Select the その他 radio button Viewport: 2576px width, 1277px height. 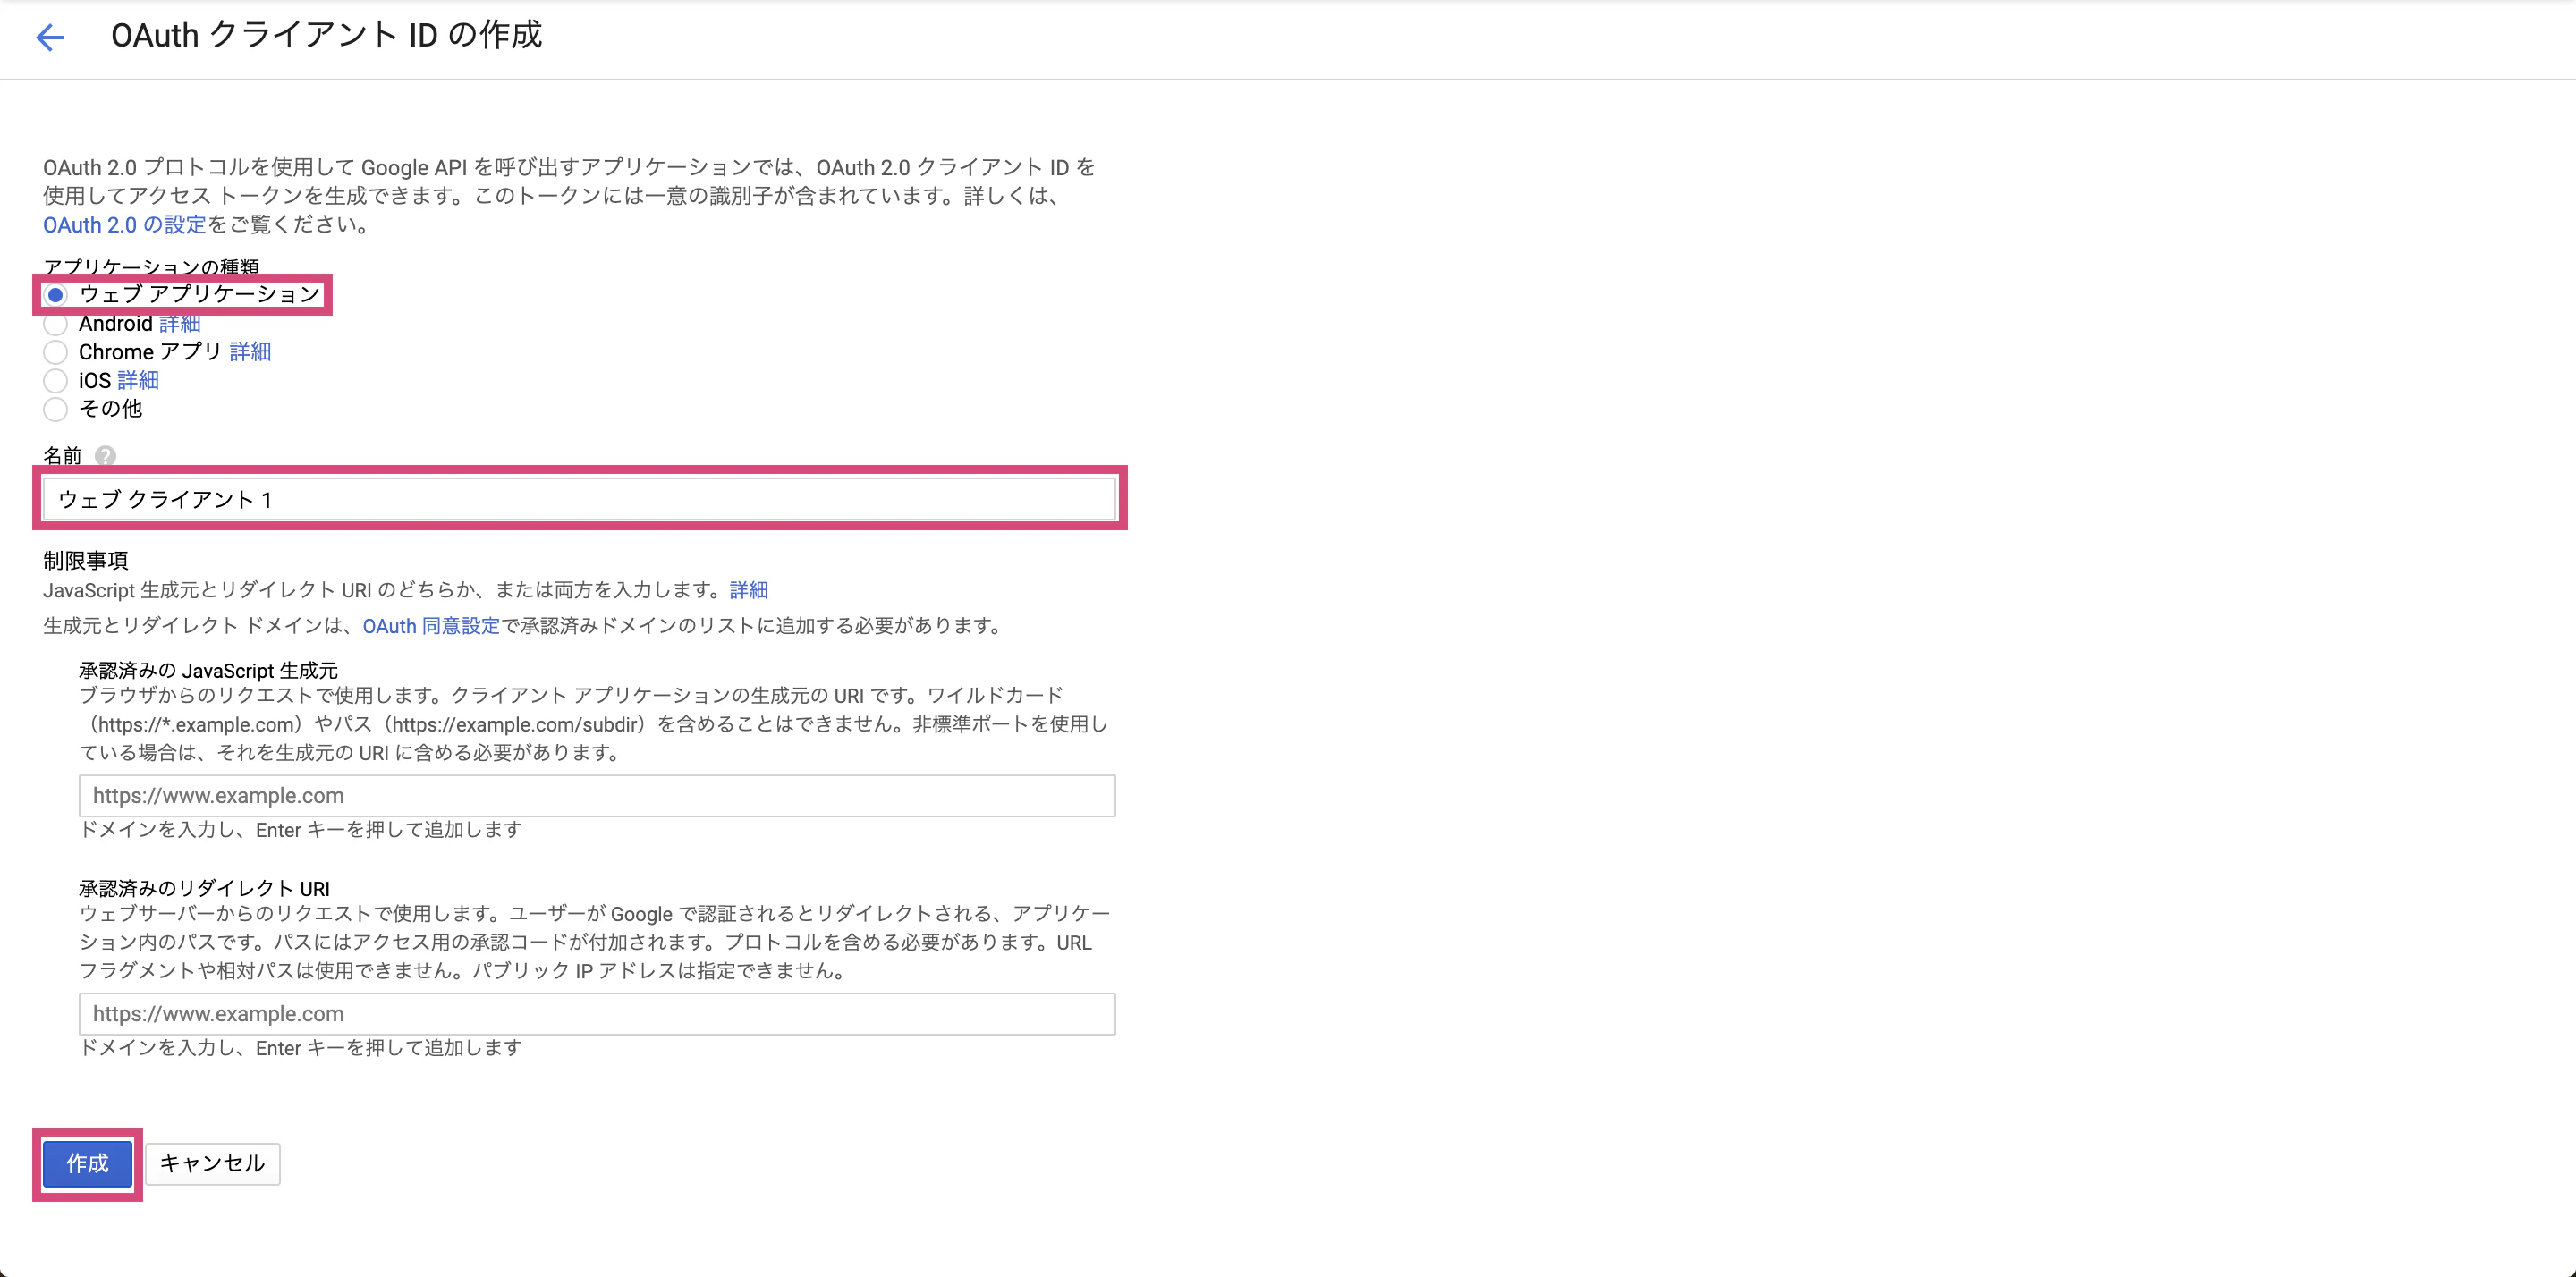[56, 409]
